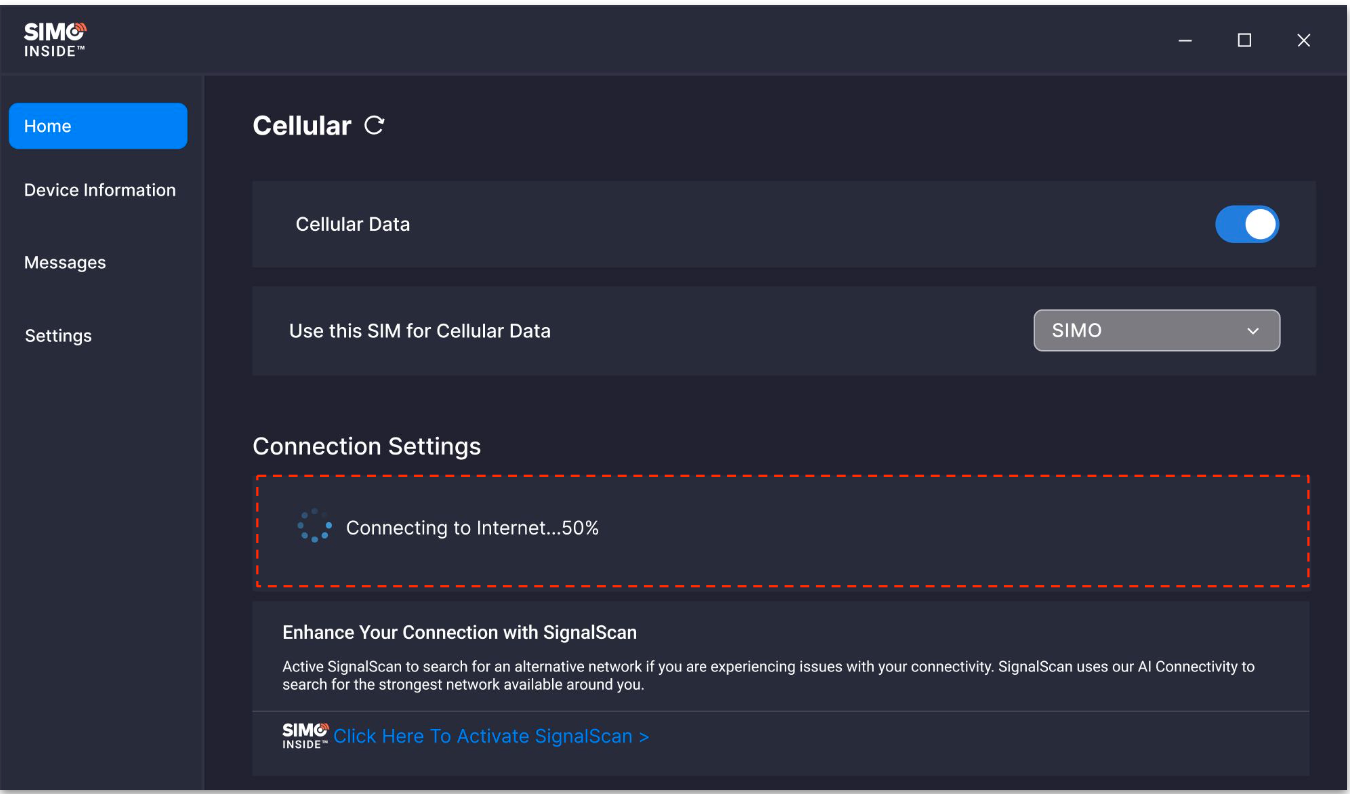Go to the Home section
Image resolution: width=1350 pixels, height=794 pixels.
[98, 126]
